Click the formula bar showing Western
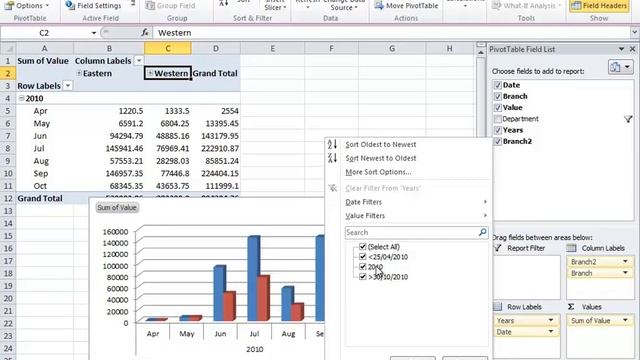The image size is (640, 360). click(391, 33)
